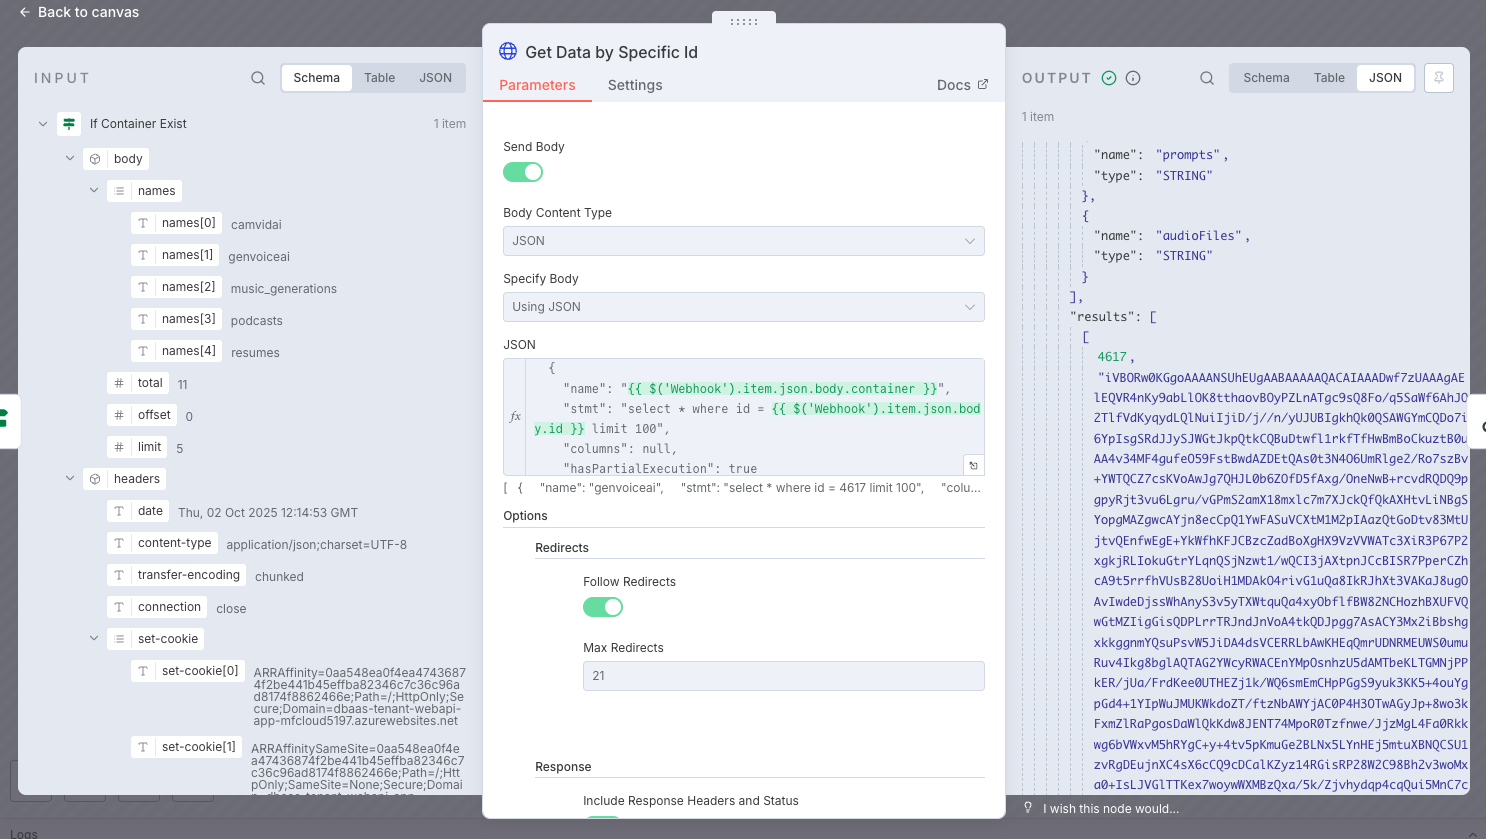Select the OUTPUT Table view tab
The height and width of the screenshot is (839, 1486).
click(1330, 78)
